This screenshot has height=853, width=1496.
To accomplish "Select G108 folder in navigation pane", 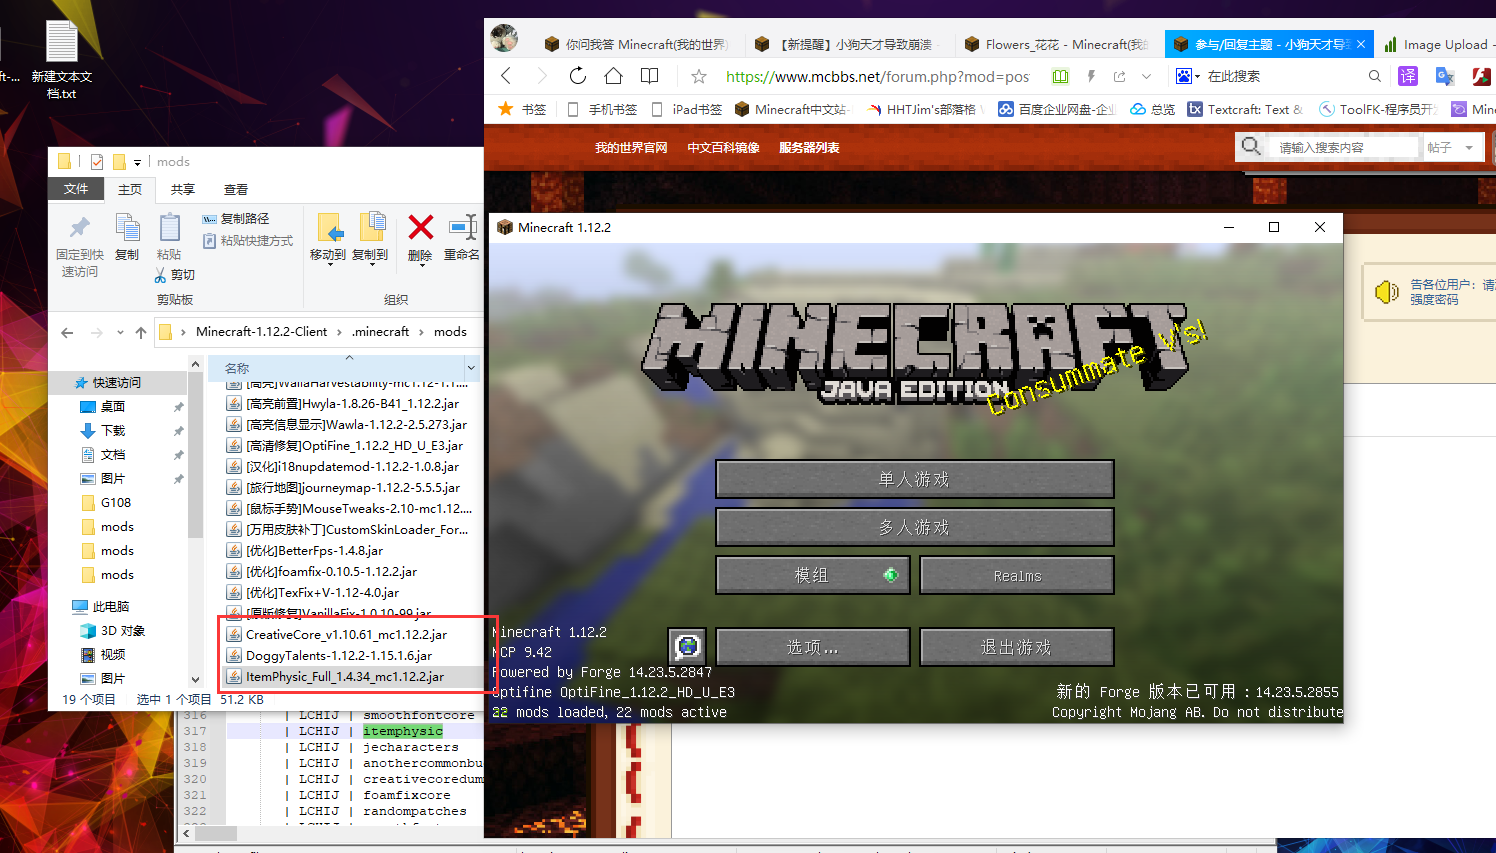I will pyautogui.click(x=116, y=502).
